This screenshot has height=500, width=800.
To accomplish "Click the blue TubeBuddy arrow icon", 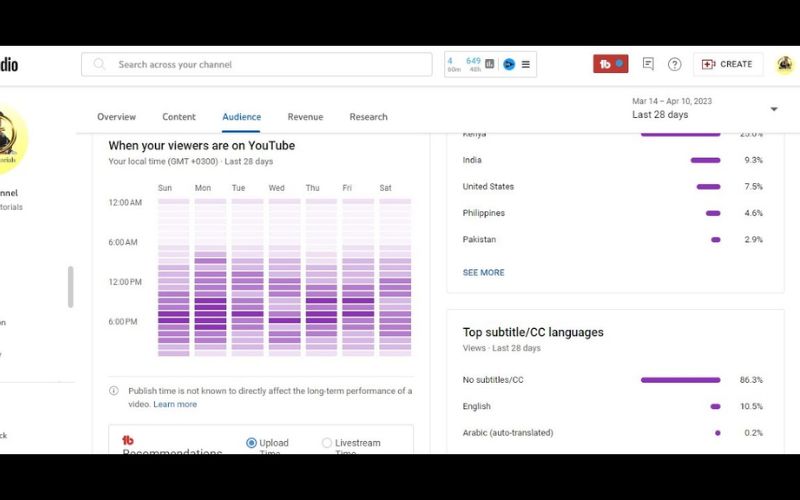I will coord(509,64).
